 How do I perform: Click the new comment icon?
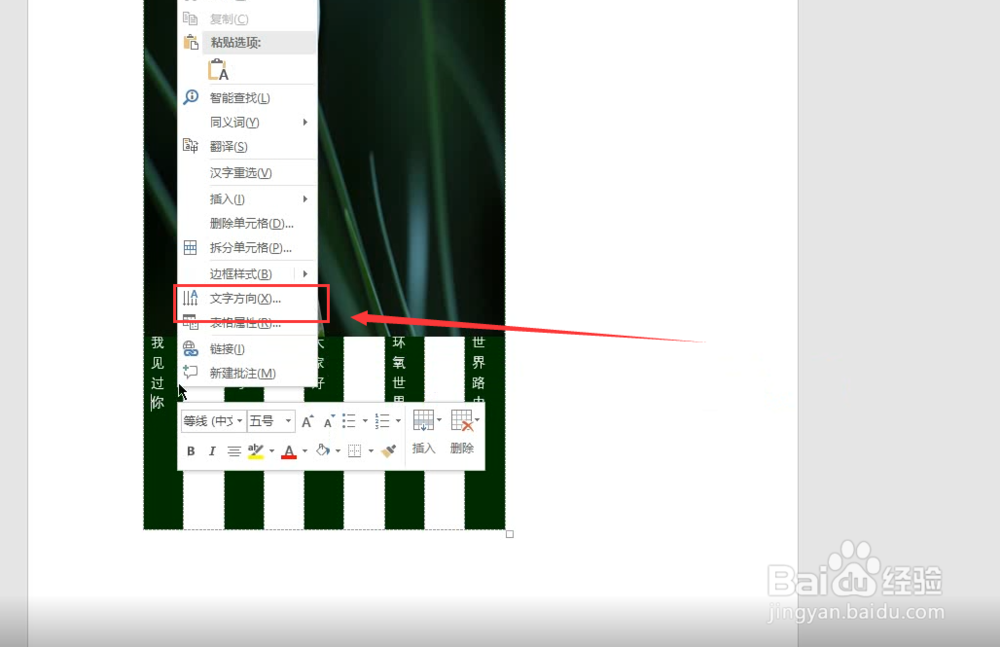pos(190,372)
